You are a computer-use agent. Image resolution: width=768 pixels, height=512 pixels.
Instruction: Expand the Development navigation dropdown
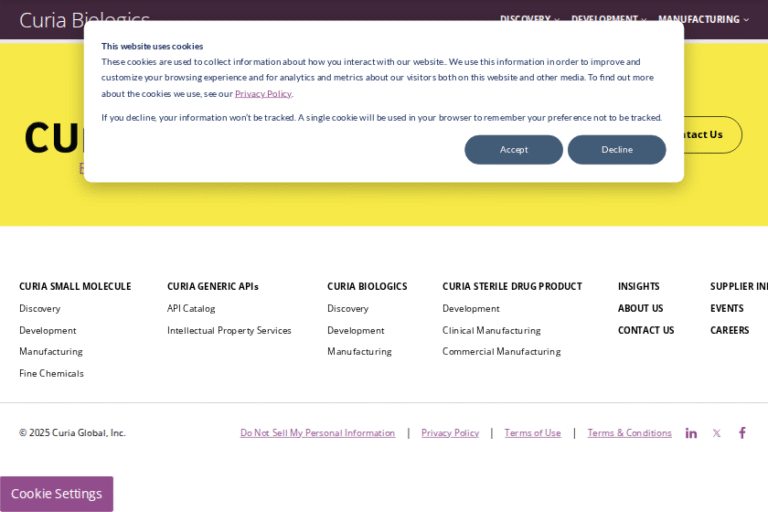(x=608, y=19)
